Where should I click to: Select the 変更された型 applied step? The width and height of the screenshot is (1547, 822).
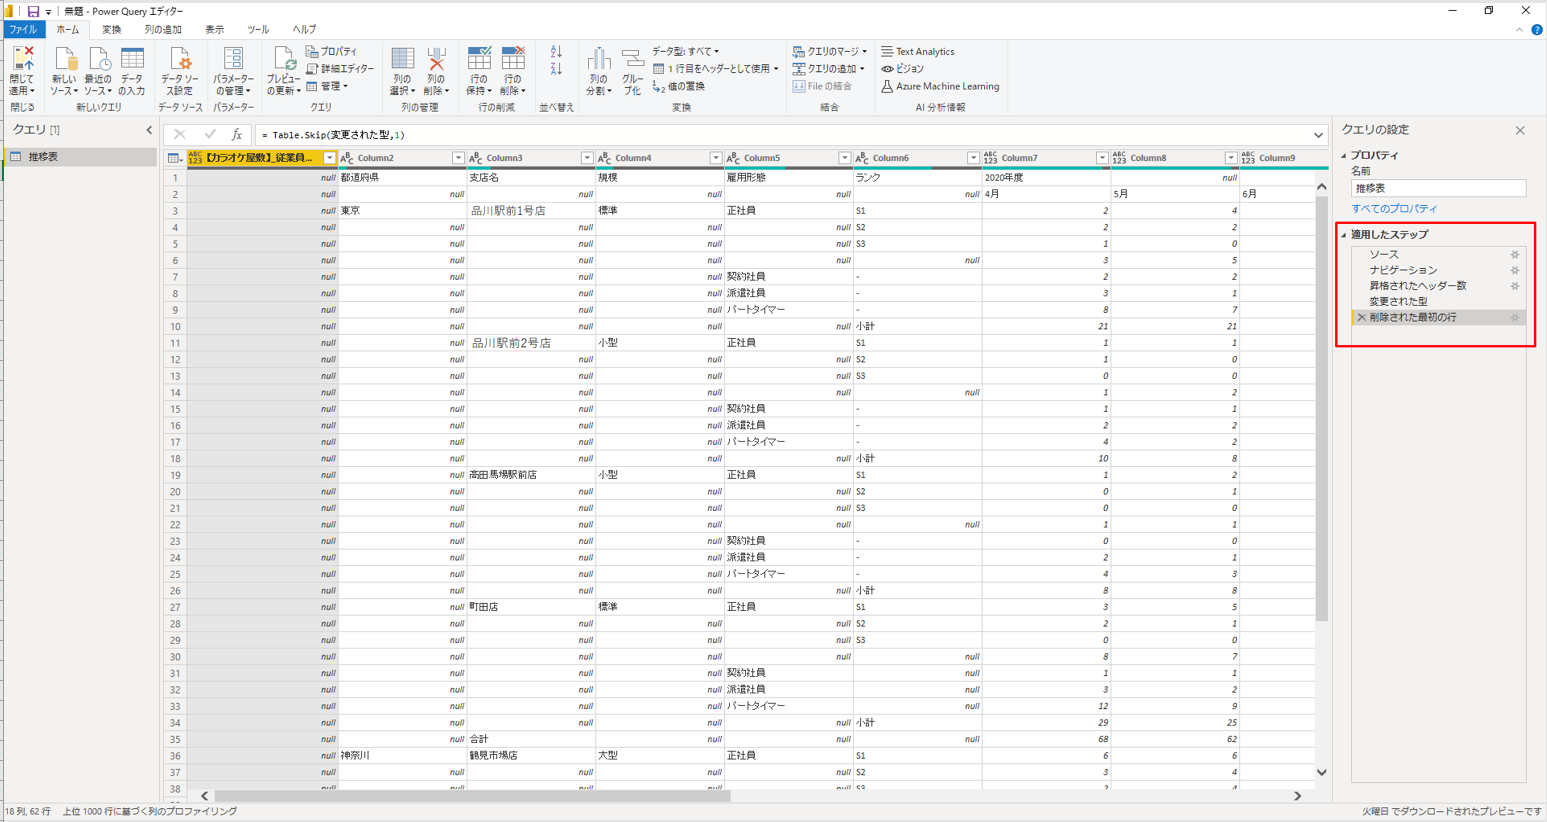coord(1398,301)
